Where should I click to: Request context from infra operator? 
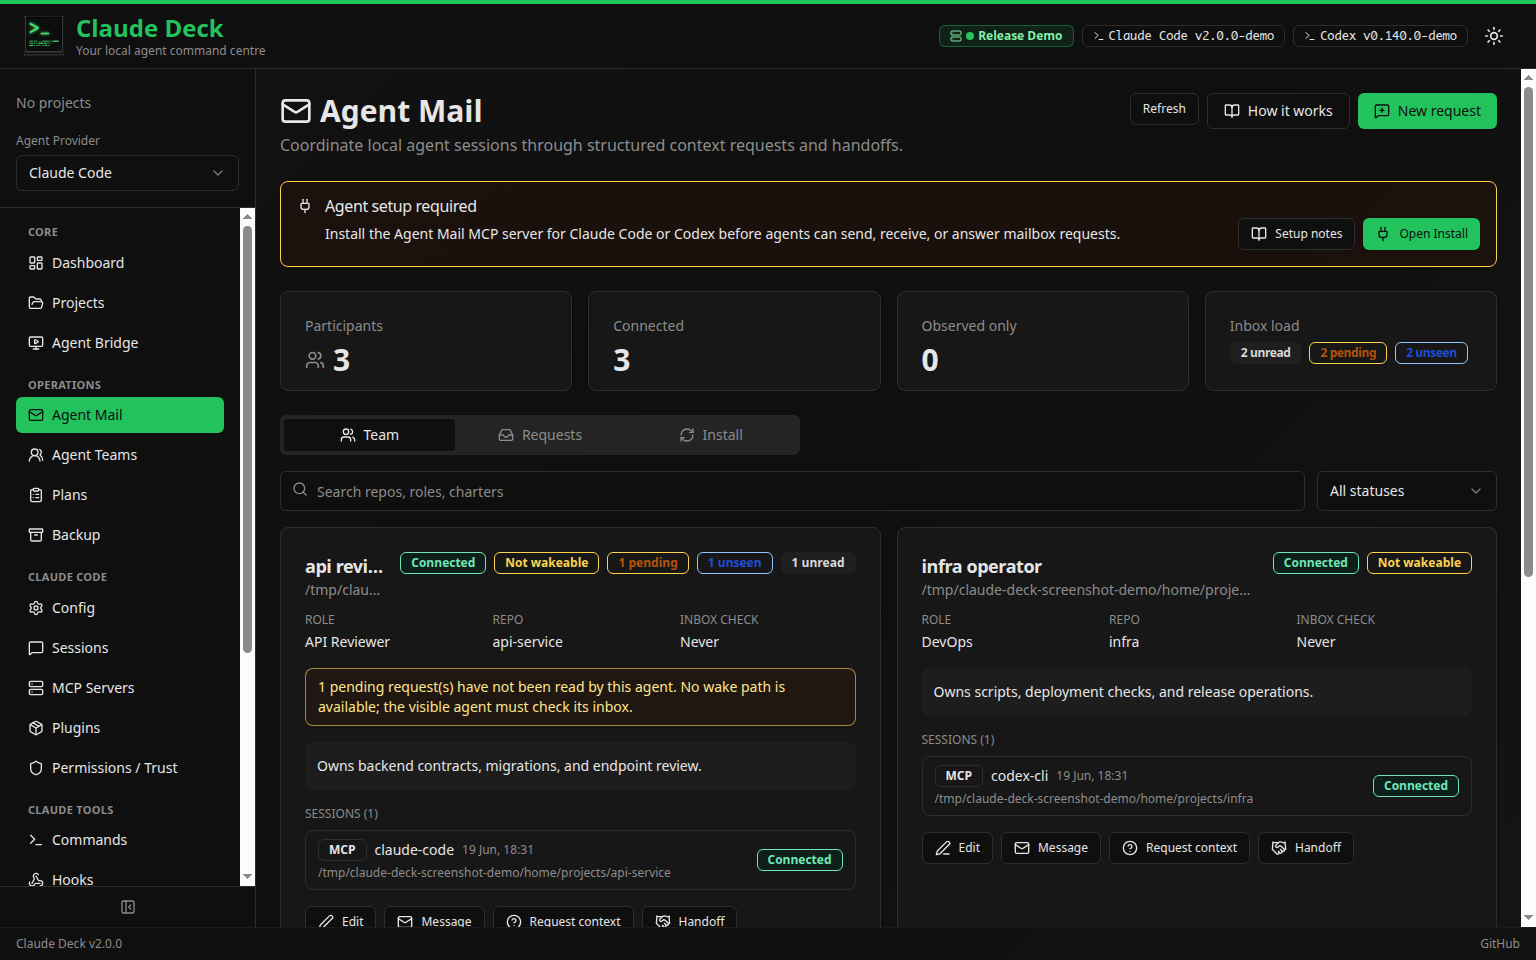(x=1179, y=848)
